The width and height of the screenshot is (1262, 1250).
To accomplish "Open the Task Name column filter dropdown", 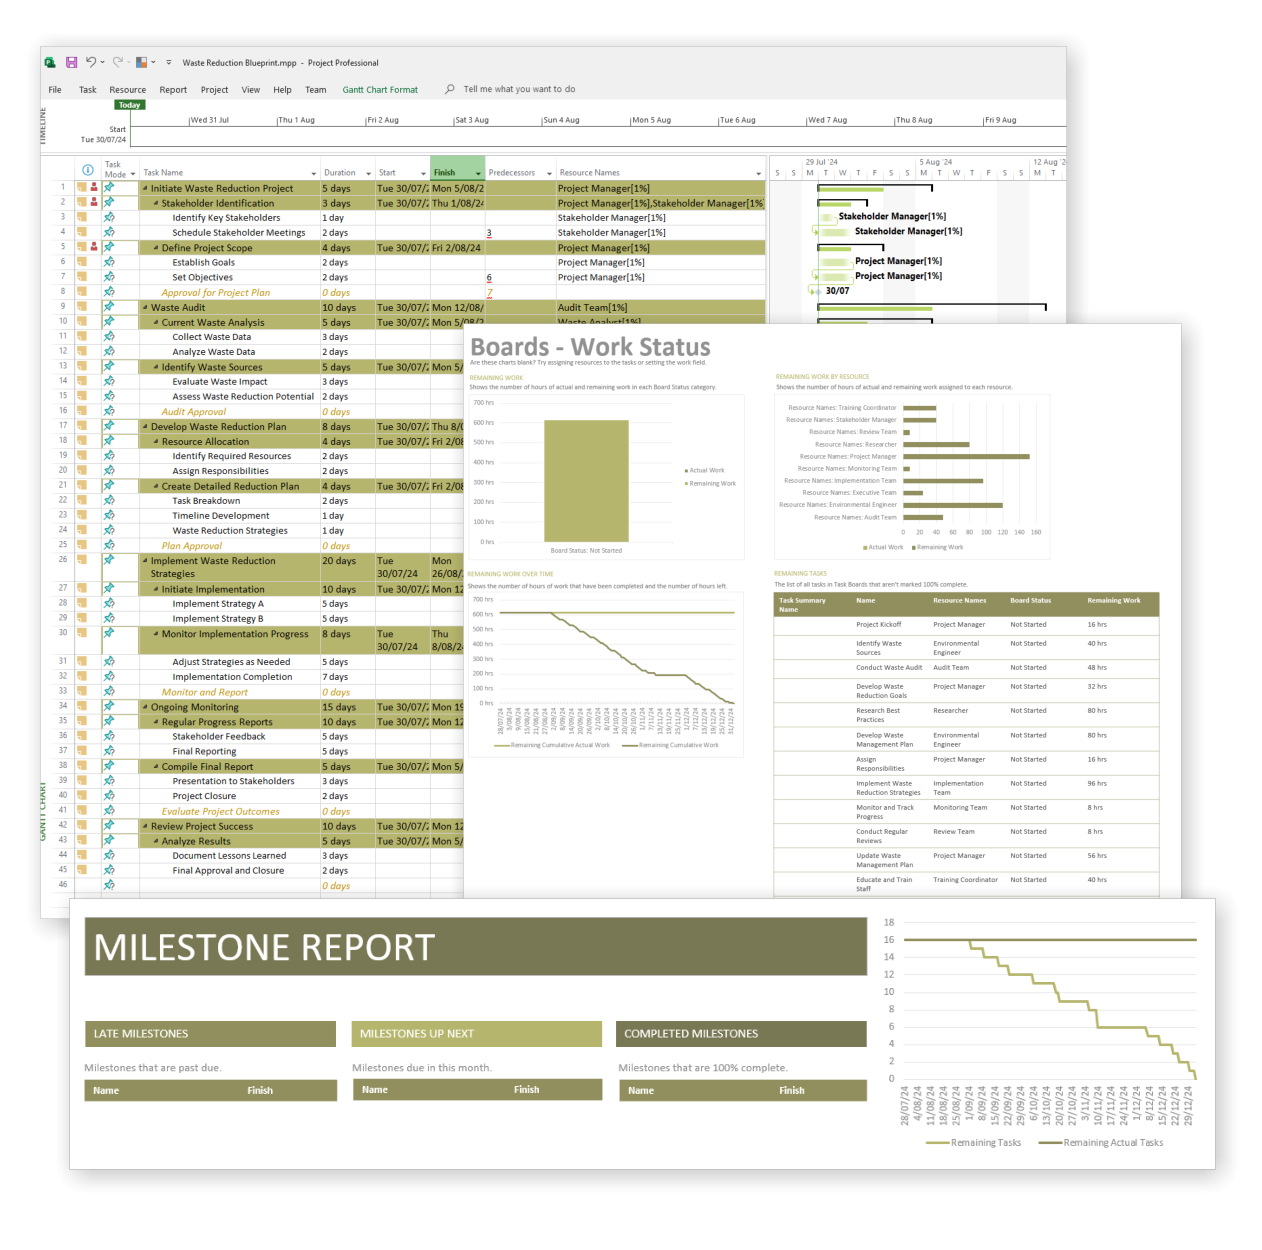I will point(312,174).
